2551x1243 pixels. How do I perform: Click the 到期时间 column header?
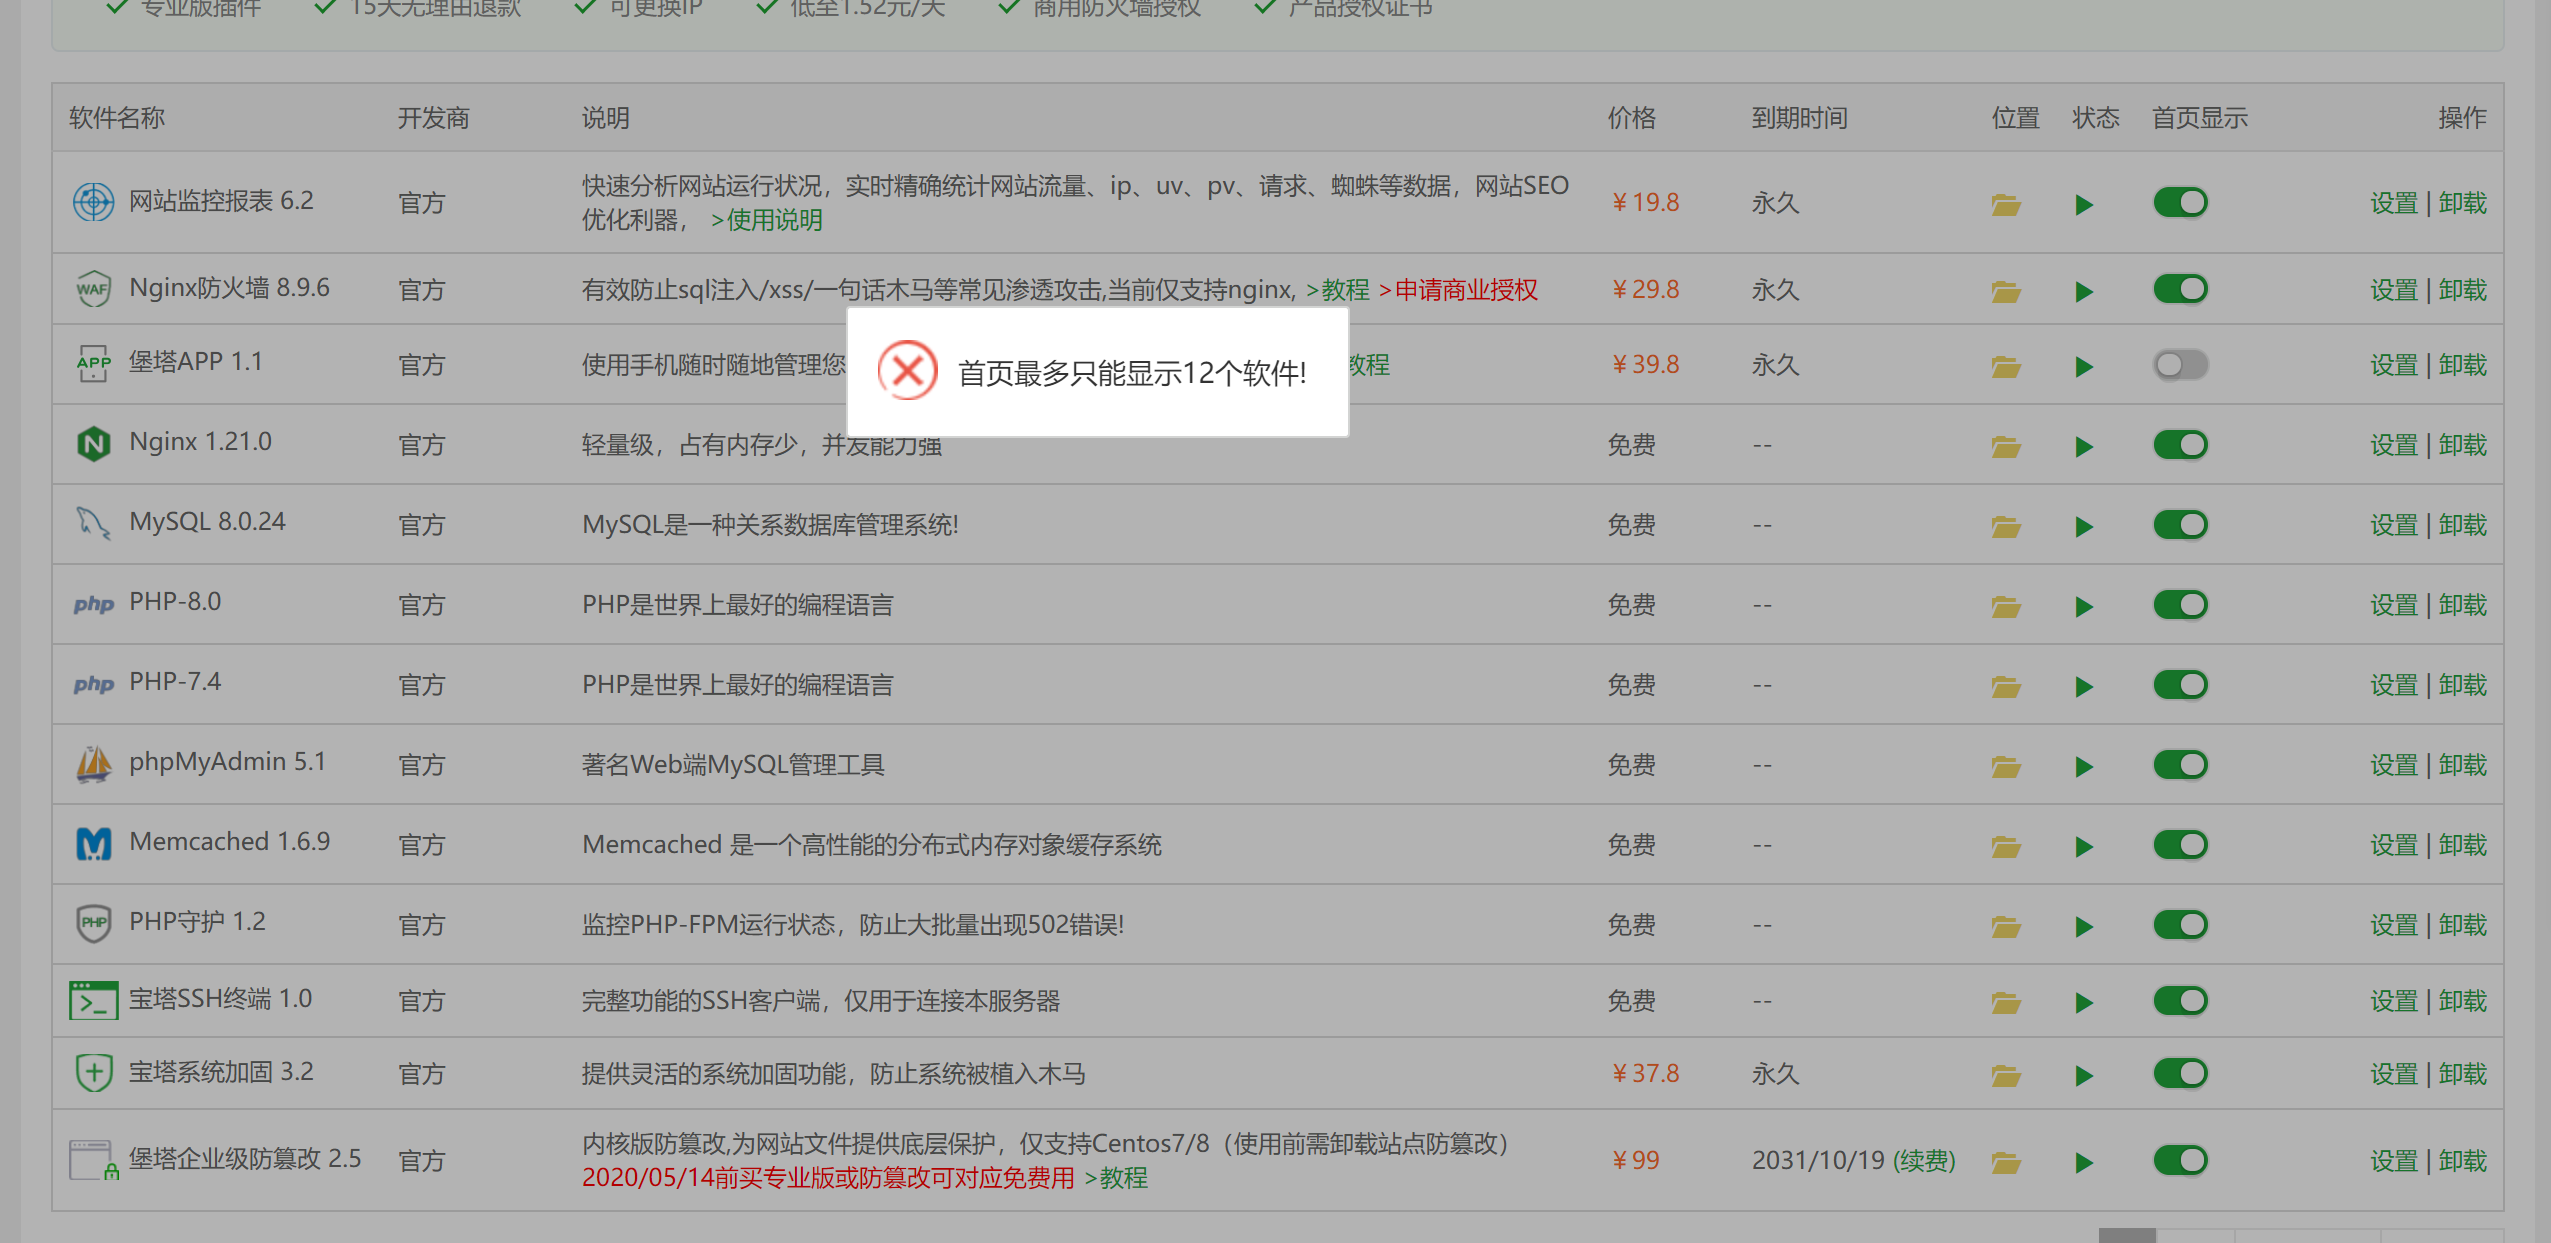point(1799,118)
